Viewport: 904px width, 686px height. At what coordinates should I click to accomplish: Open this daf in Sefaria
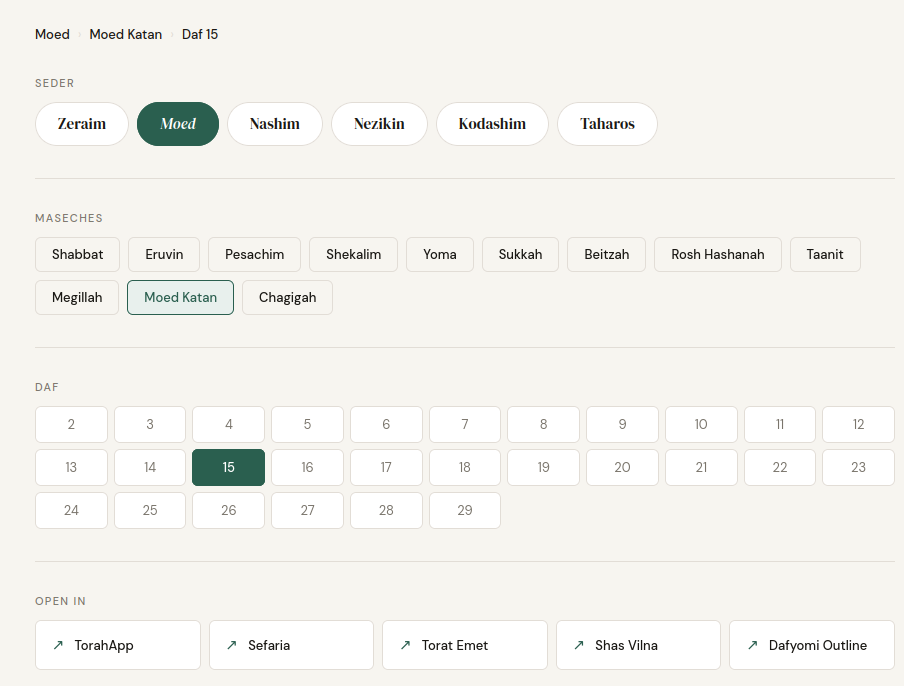(291, 645)
